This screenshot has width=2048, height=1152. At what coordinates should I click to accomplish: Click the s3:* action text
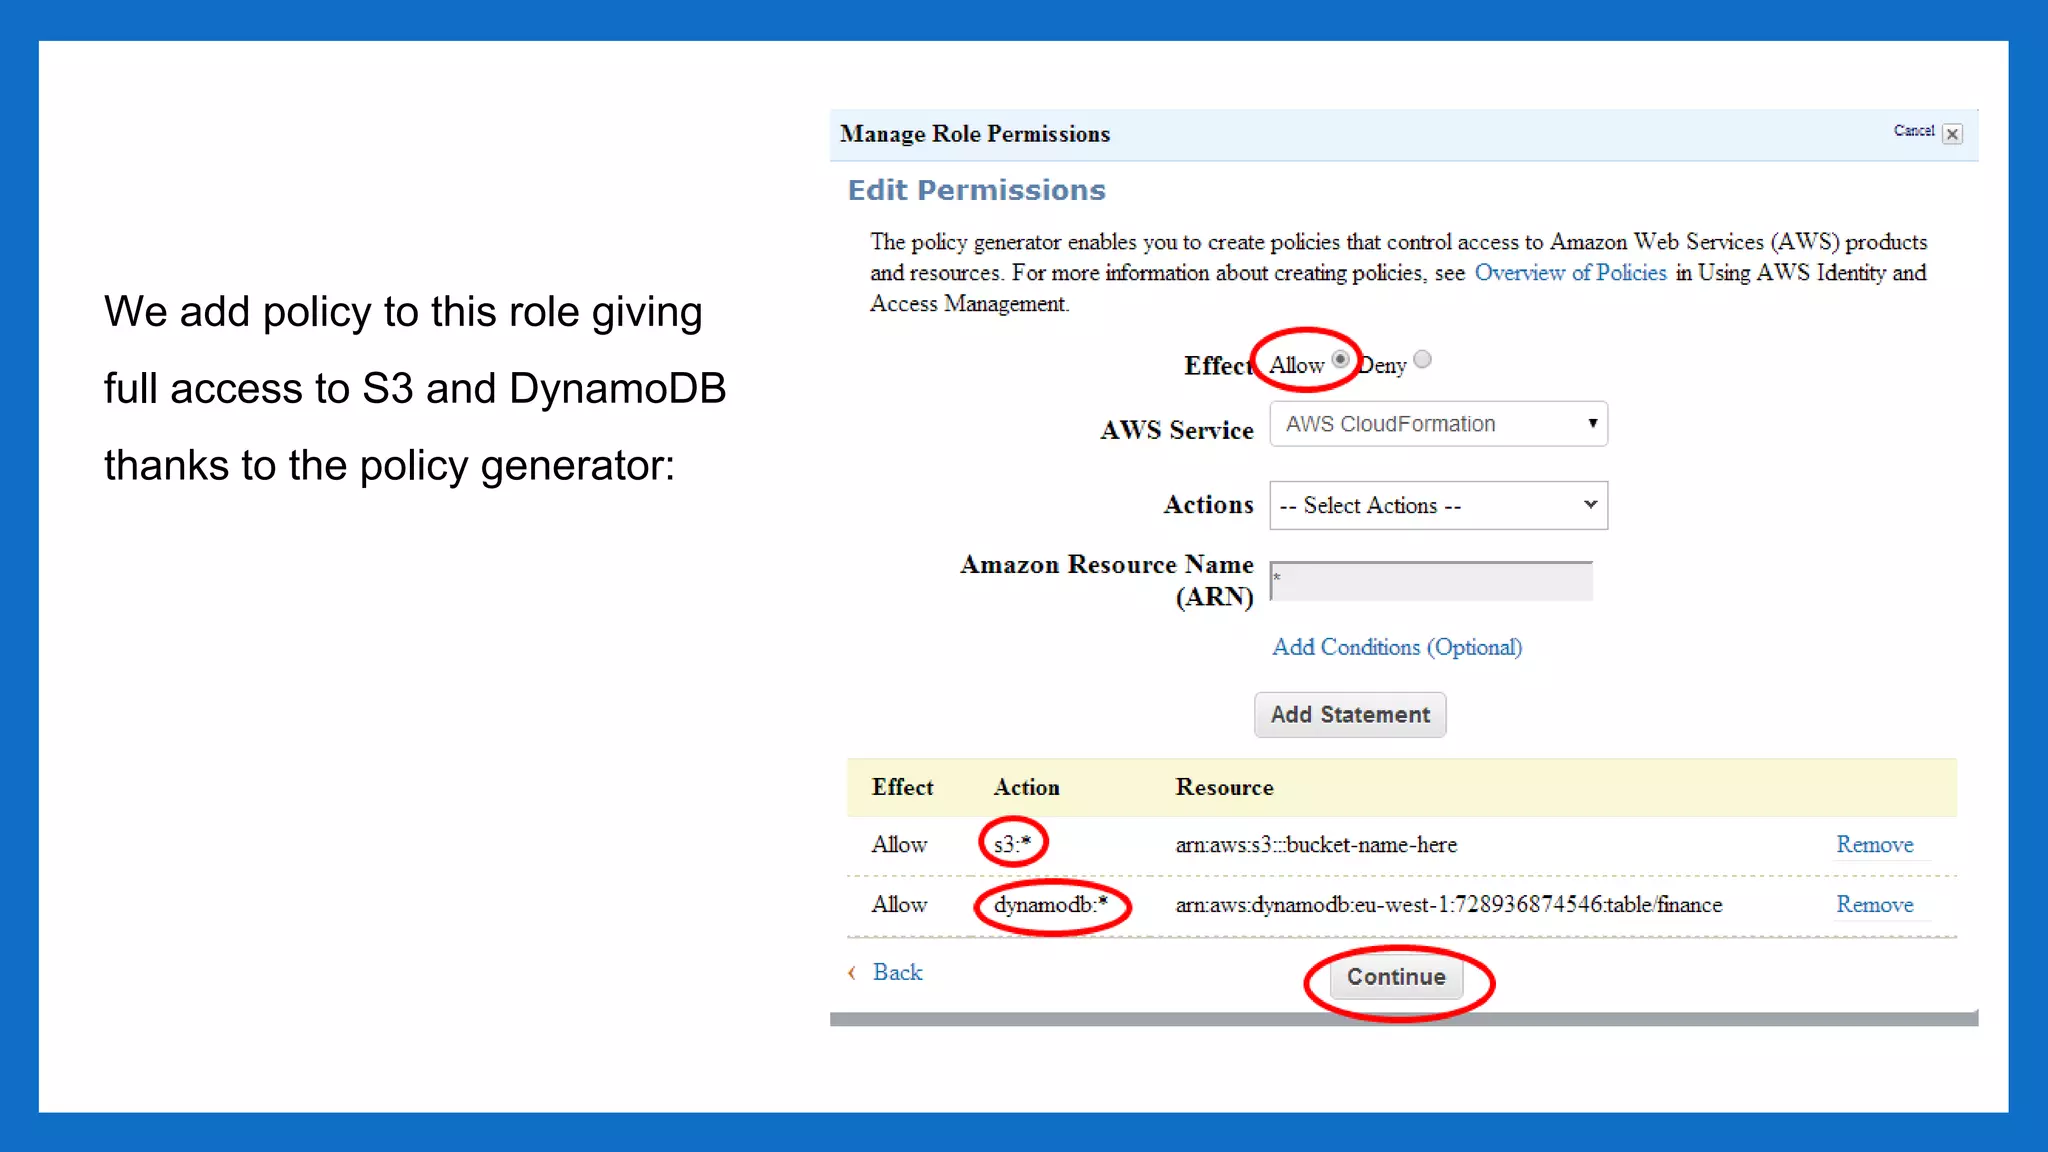pyautogui.click(x=1012, y=844)
